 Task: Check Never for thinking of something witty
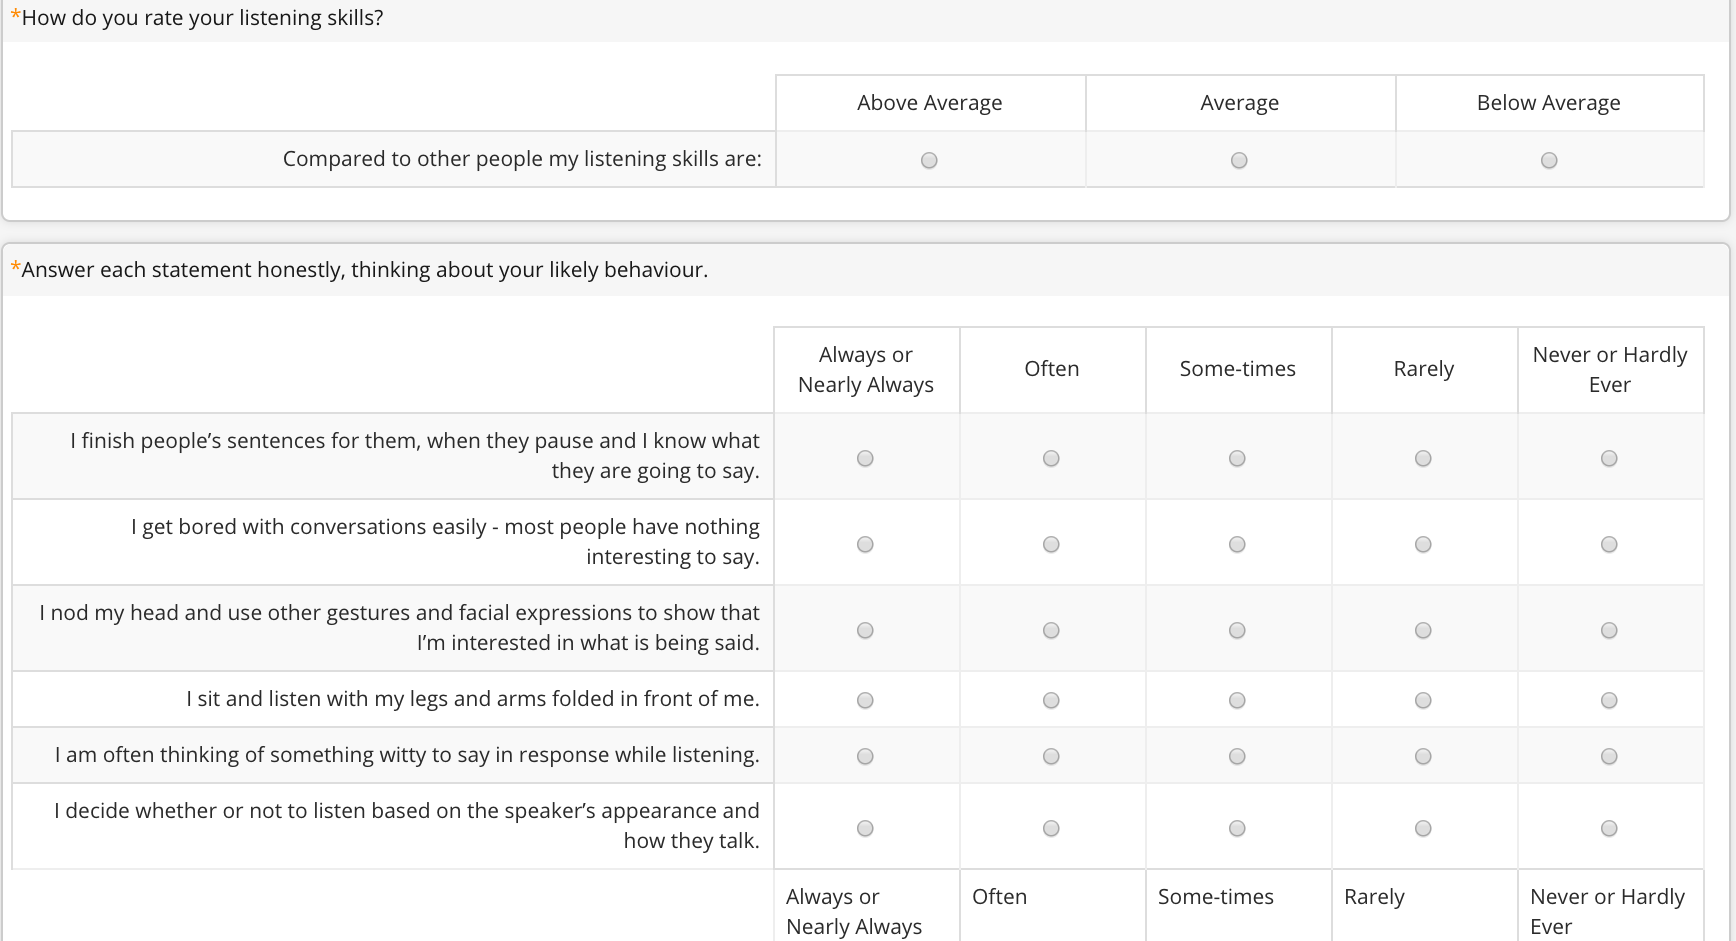[x=1609, y=756]
